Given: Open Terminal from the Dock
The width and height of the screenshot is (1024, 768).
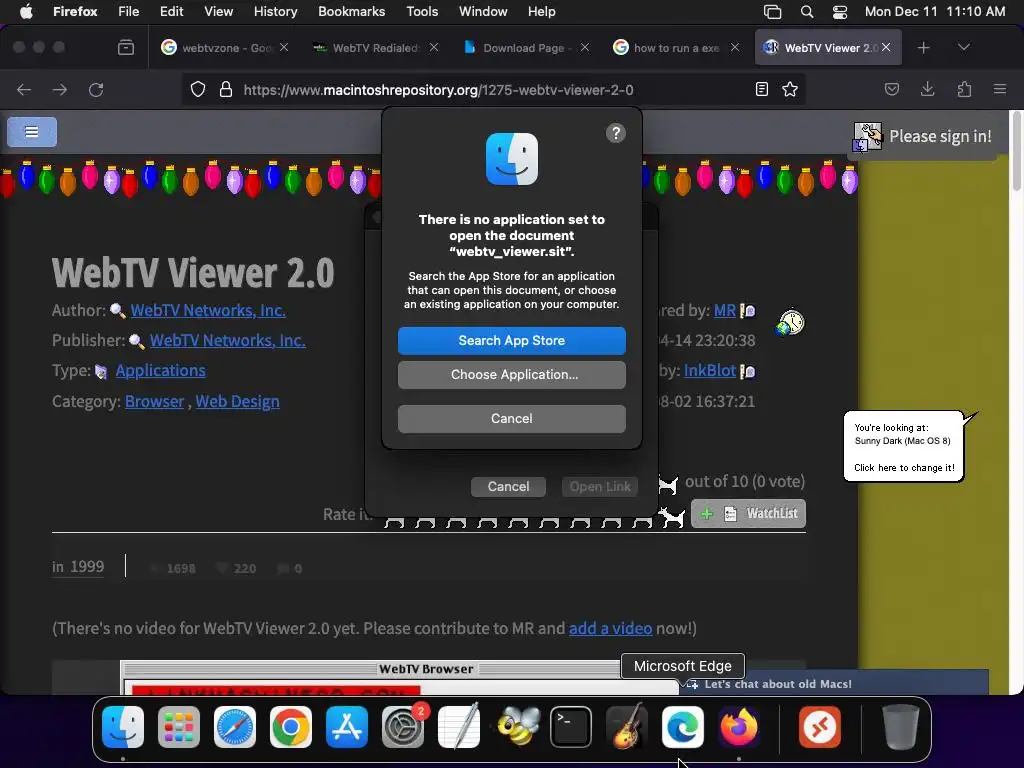Looking at the screenshot, I should click(x=571, y=727).
